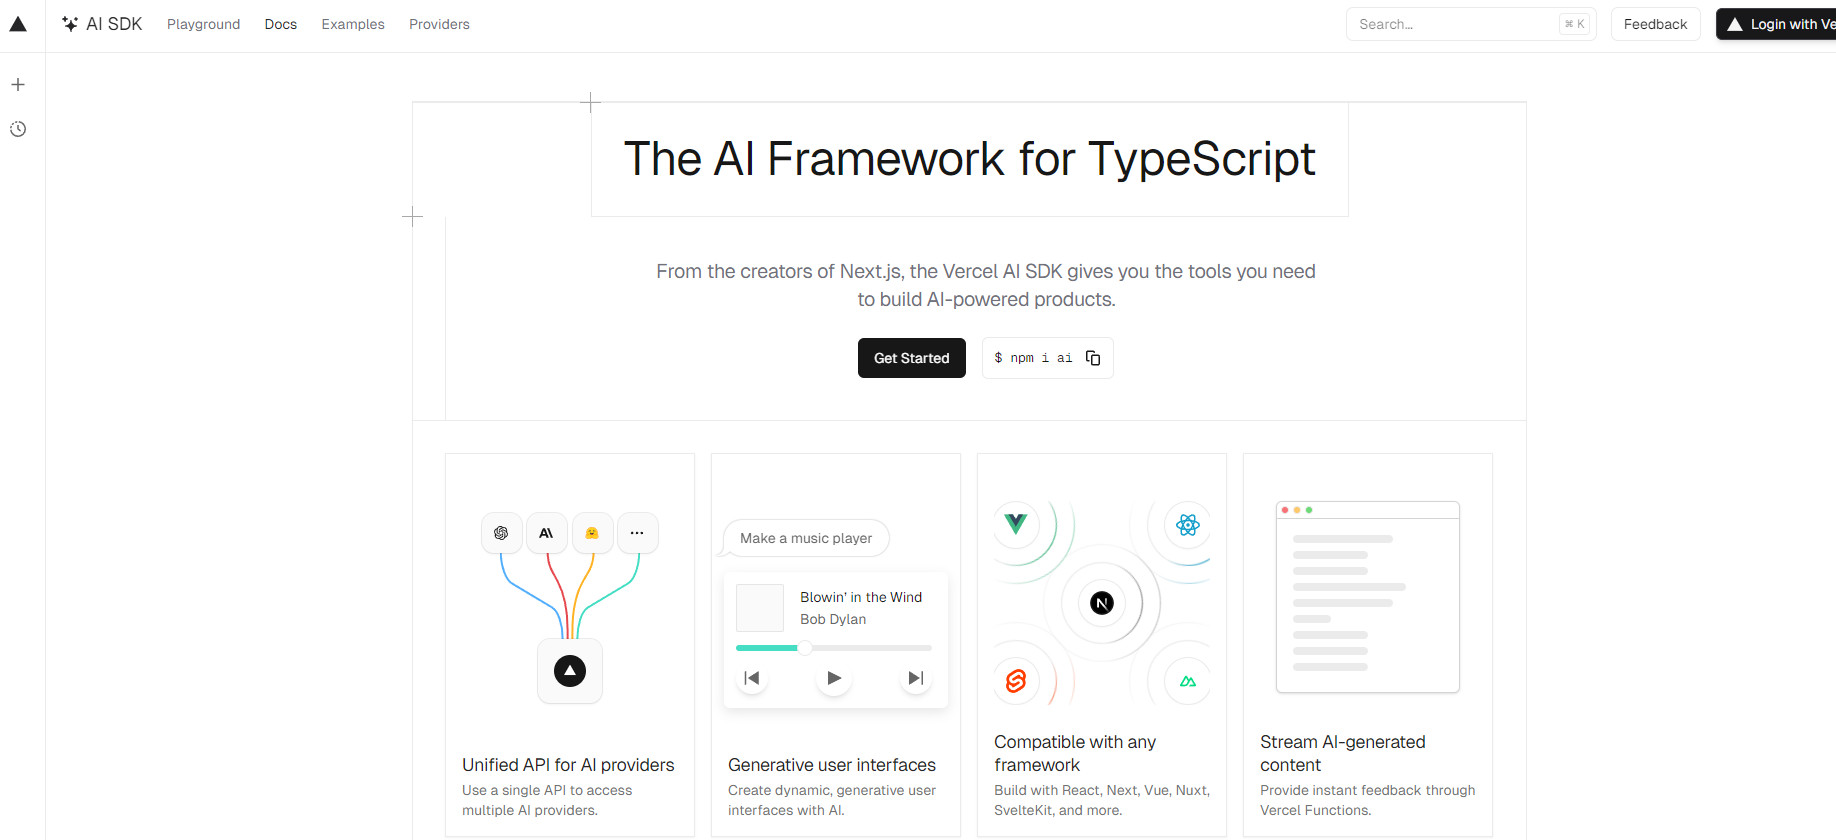Screen dimensions: 1836x840
Task: Open the Docs menu item
Action: click(281, 24)
